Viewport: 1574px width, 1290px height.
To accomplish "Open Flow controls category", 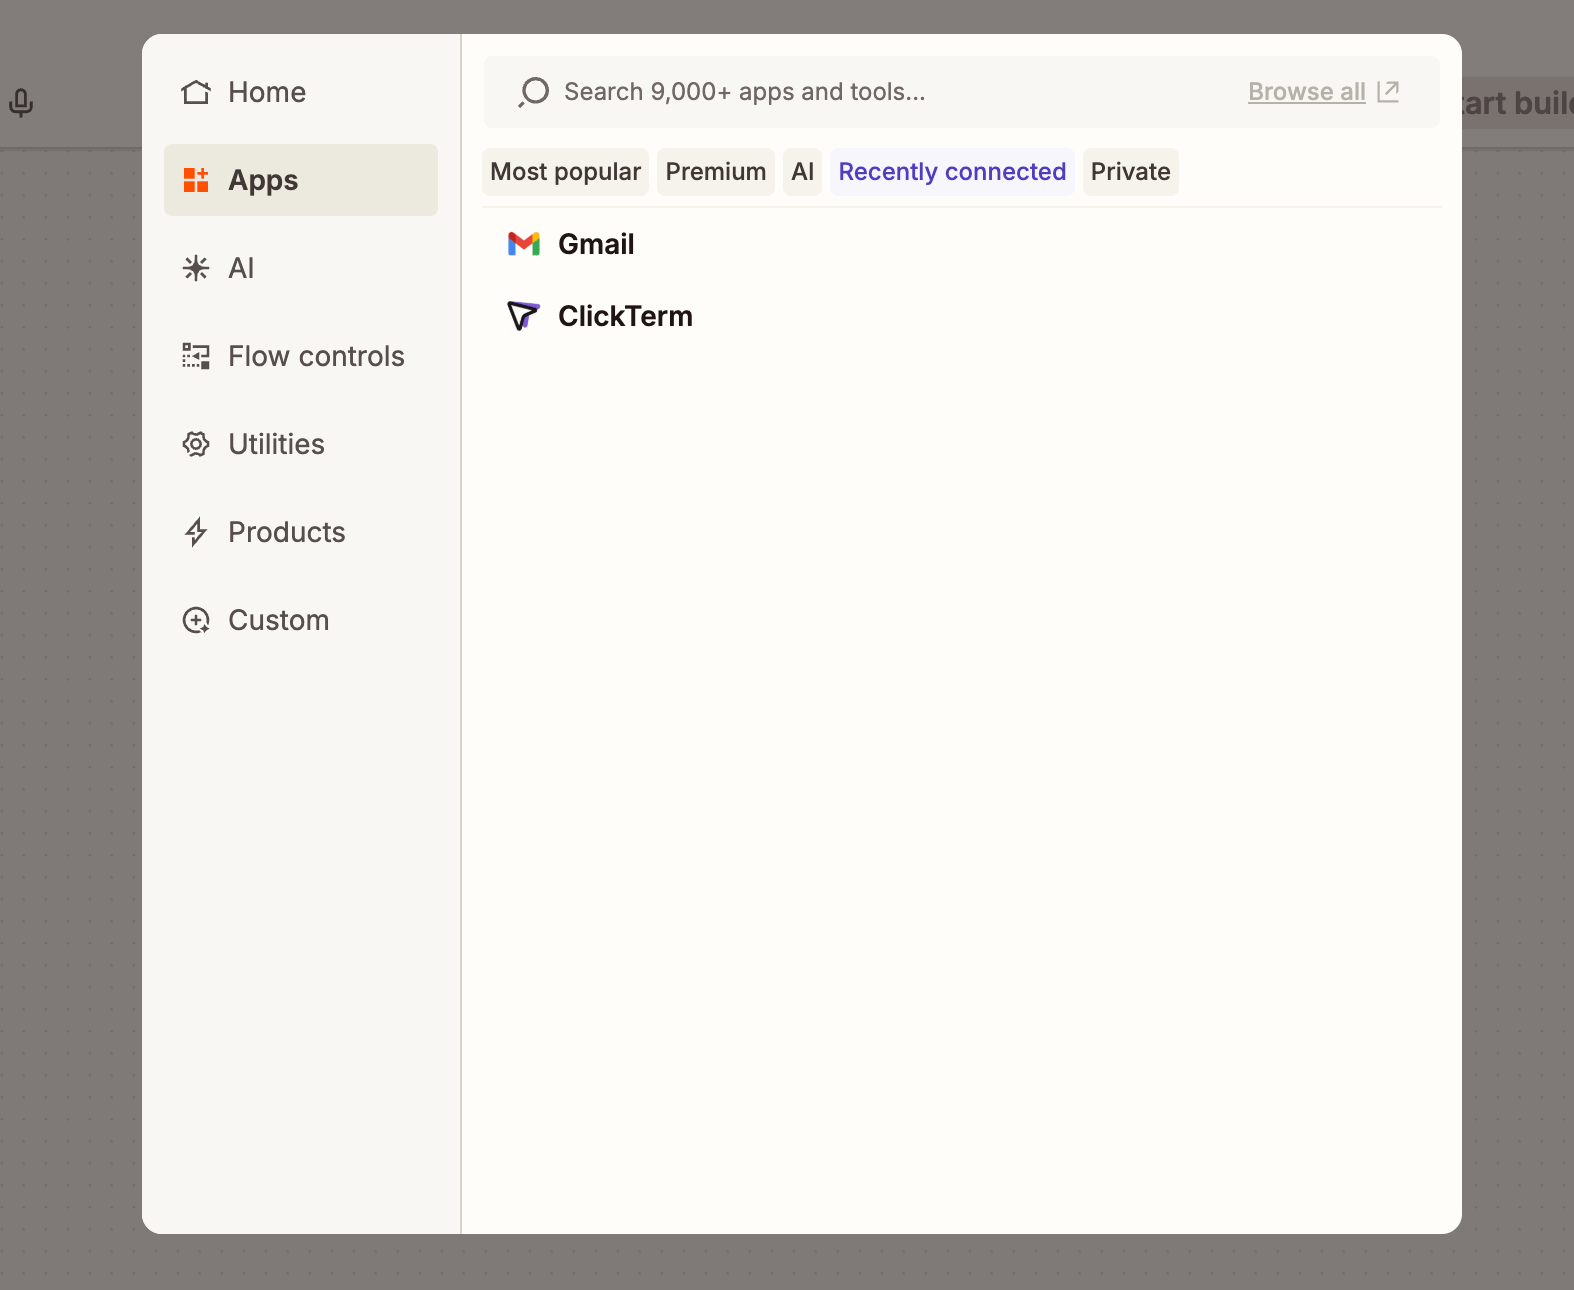I will 301,356.
